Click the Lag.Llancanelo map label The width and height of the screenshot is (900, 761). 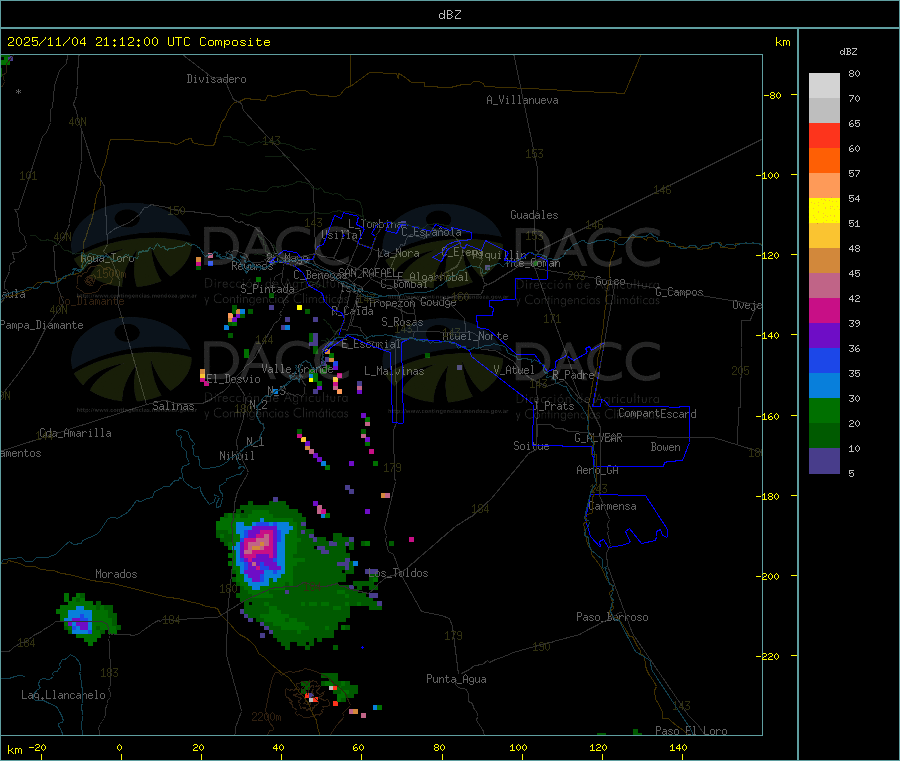pos(64,695)
